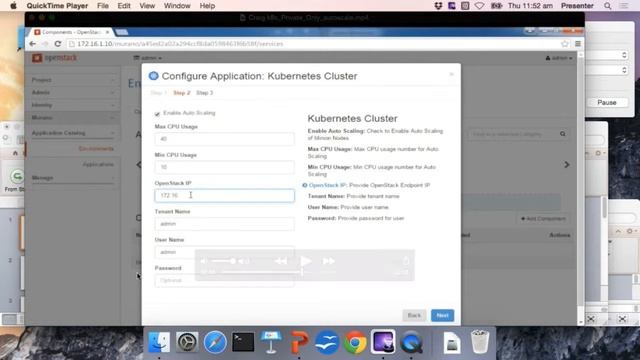Open the purple screen recorder app in Dock
Viewport: 640px width, 360px height.
pos(383,342)
